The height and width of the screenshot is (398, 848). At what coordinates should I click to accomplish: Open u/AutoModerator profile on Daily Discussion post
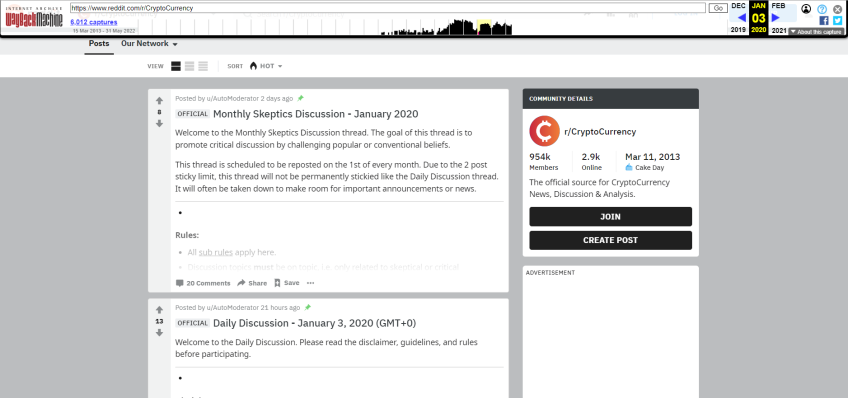tap(233, 307)
